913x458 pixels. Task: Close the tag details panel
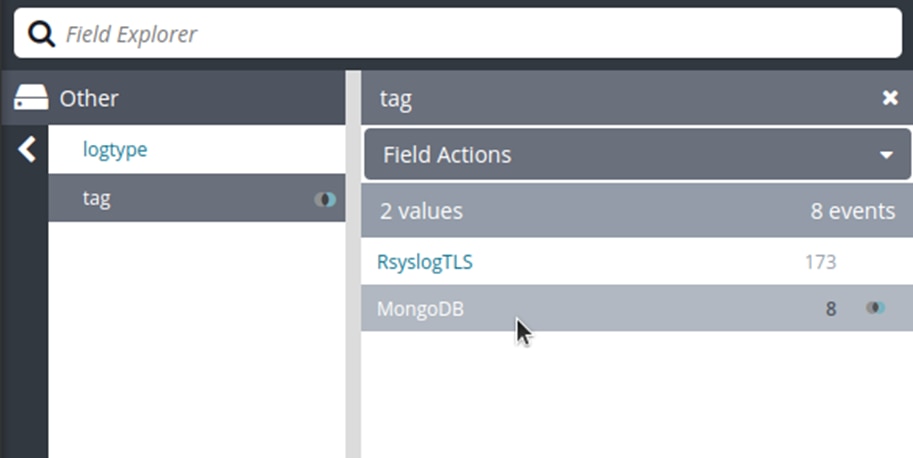tap(889, 98)
